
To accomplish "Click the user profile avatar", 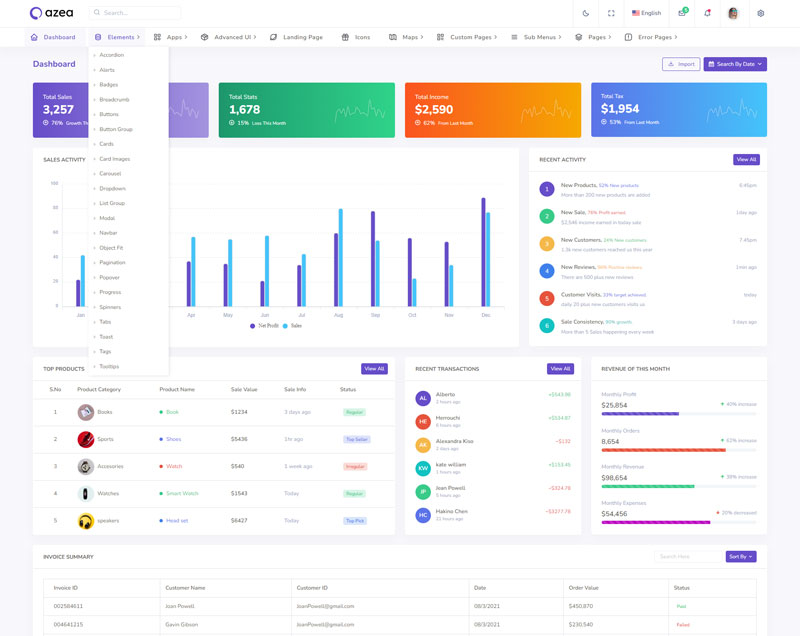I will coord(733,13).
